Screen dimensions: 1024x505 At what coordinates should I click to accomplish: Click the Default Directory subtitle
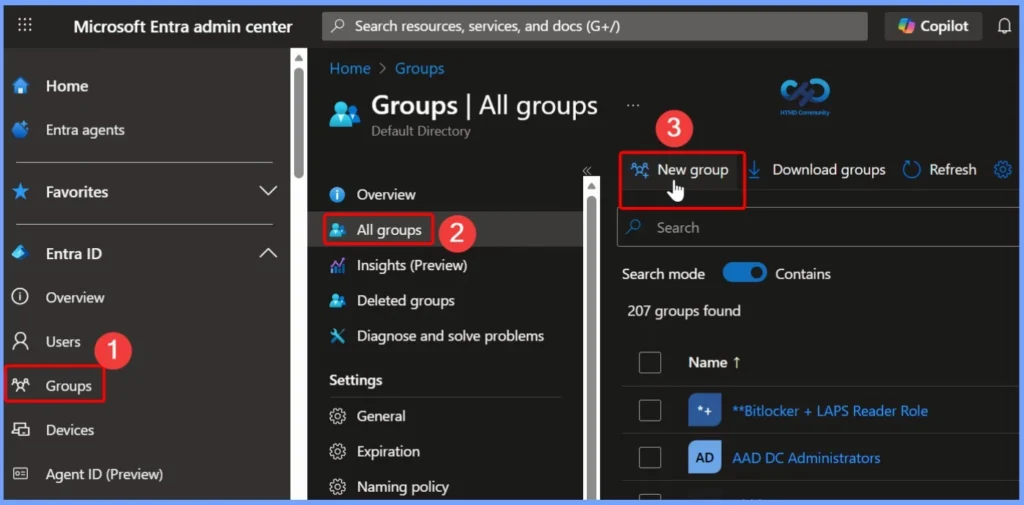pos(421,131)
